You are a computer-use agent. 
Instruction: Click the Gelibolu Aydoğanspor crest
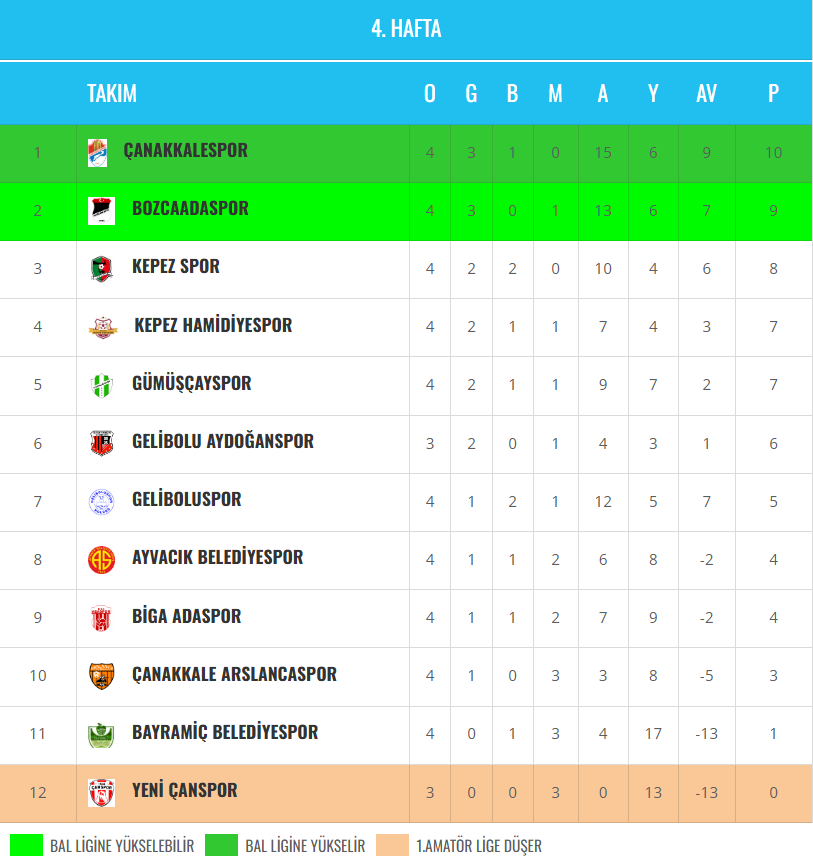coord(101,442)
